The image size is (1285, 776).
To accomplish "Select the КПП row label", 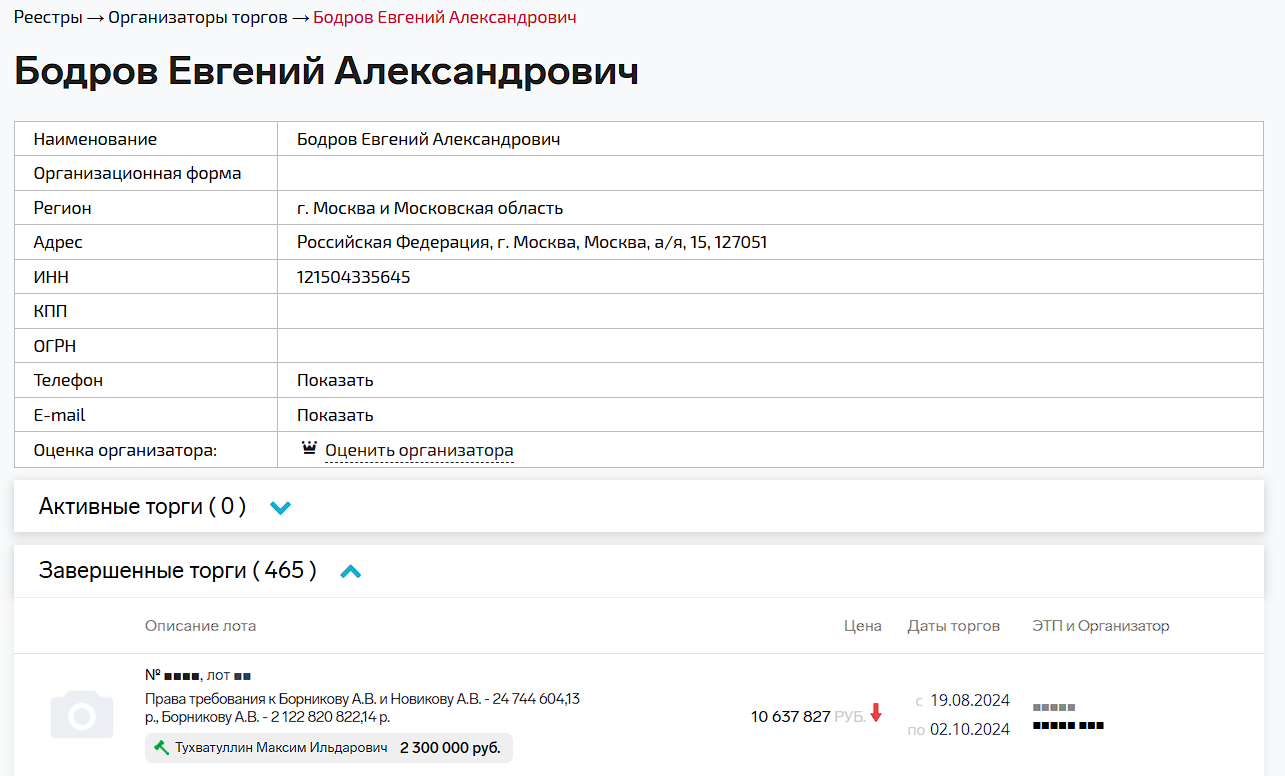I will point(50,311).
